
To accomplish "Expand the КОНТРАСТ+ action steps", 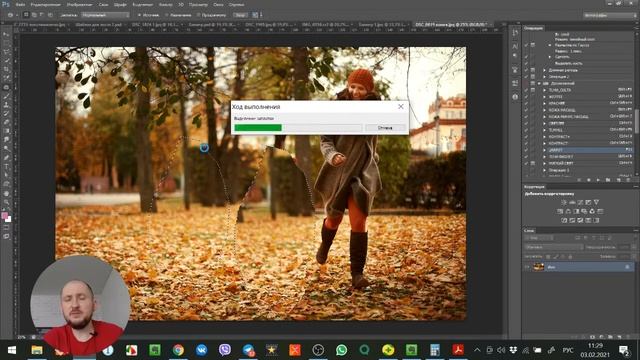I will [544, 137].
